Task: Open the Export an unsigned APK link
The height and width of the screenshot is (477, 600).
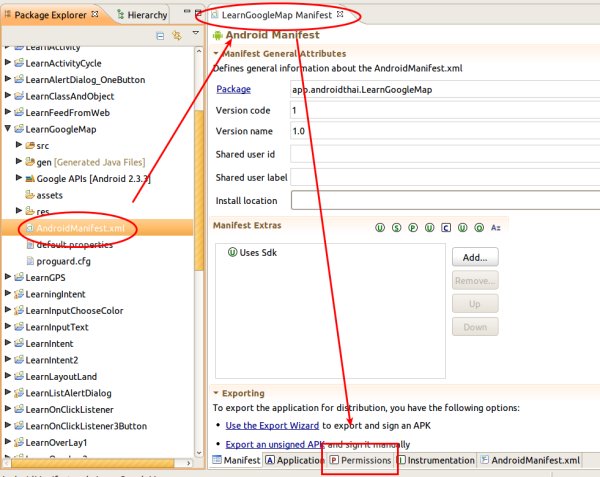Action: click(275, 444)
